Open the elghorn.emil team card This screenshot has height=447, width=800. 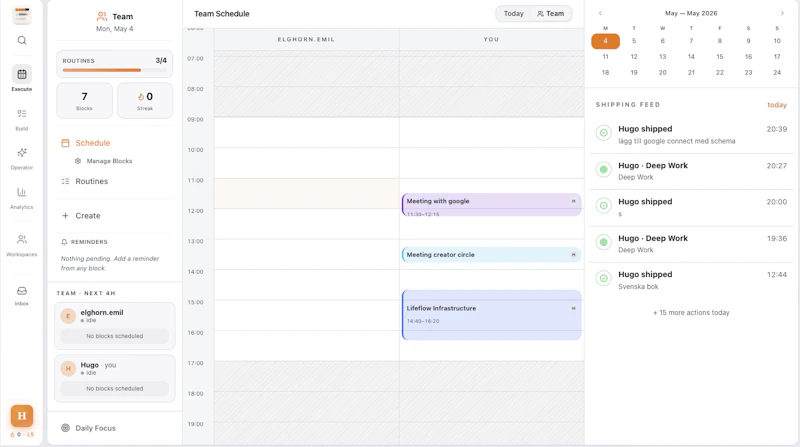(115, 326)
